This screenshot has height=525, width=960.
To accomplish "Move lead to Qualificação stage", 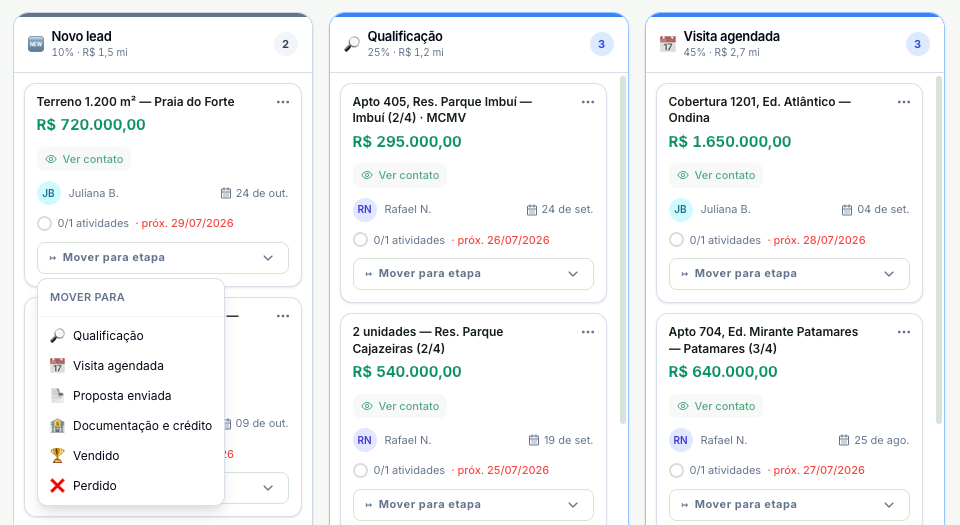I will pyautogui.click(x=131, y=336).
